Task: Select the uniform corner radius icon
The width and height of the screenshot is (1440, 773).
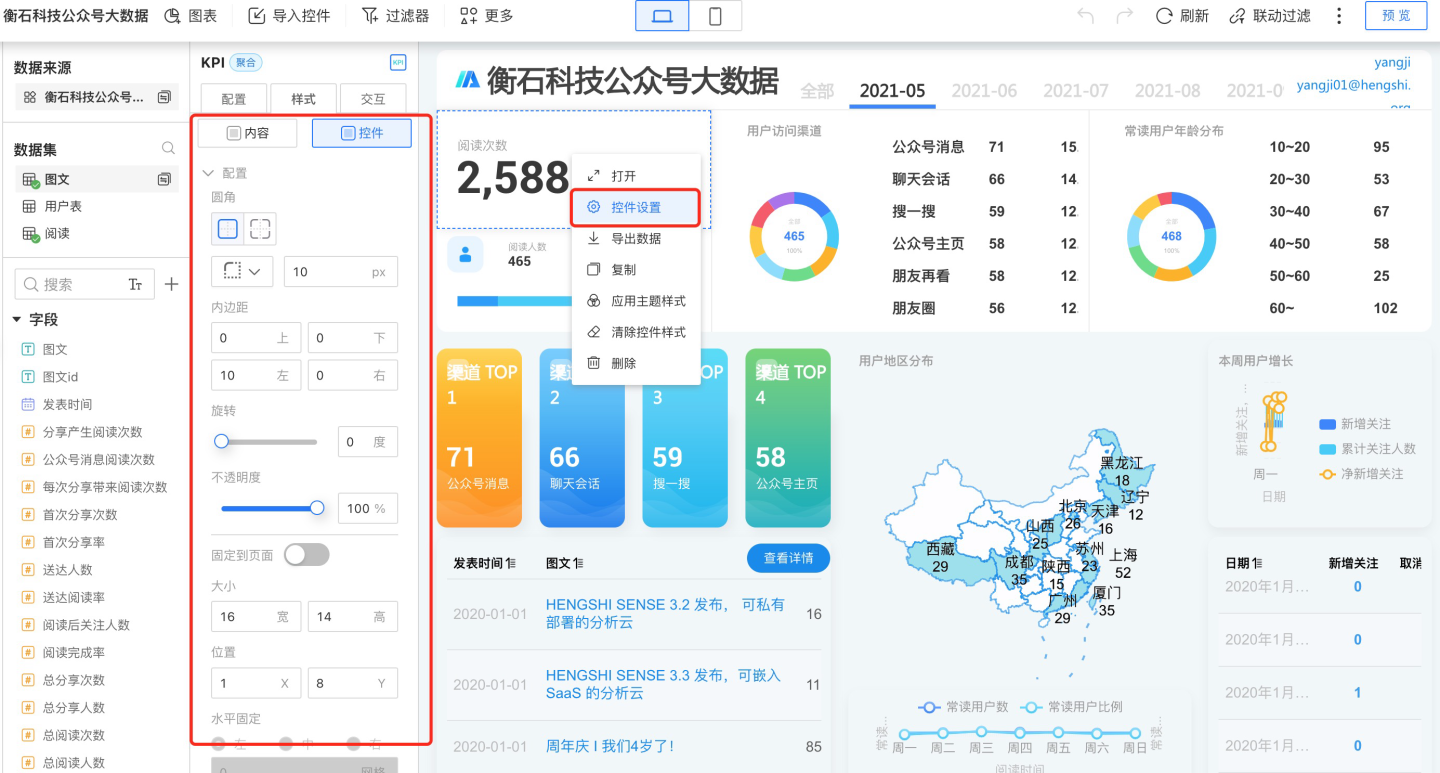Action: (x=228, y=229)
